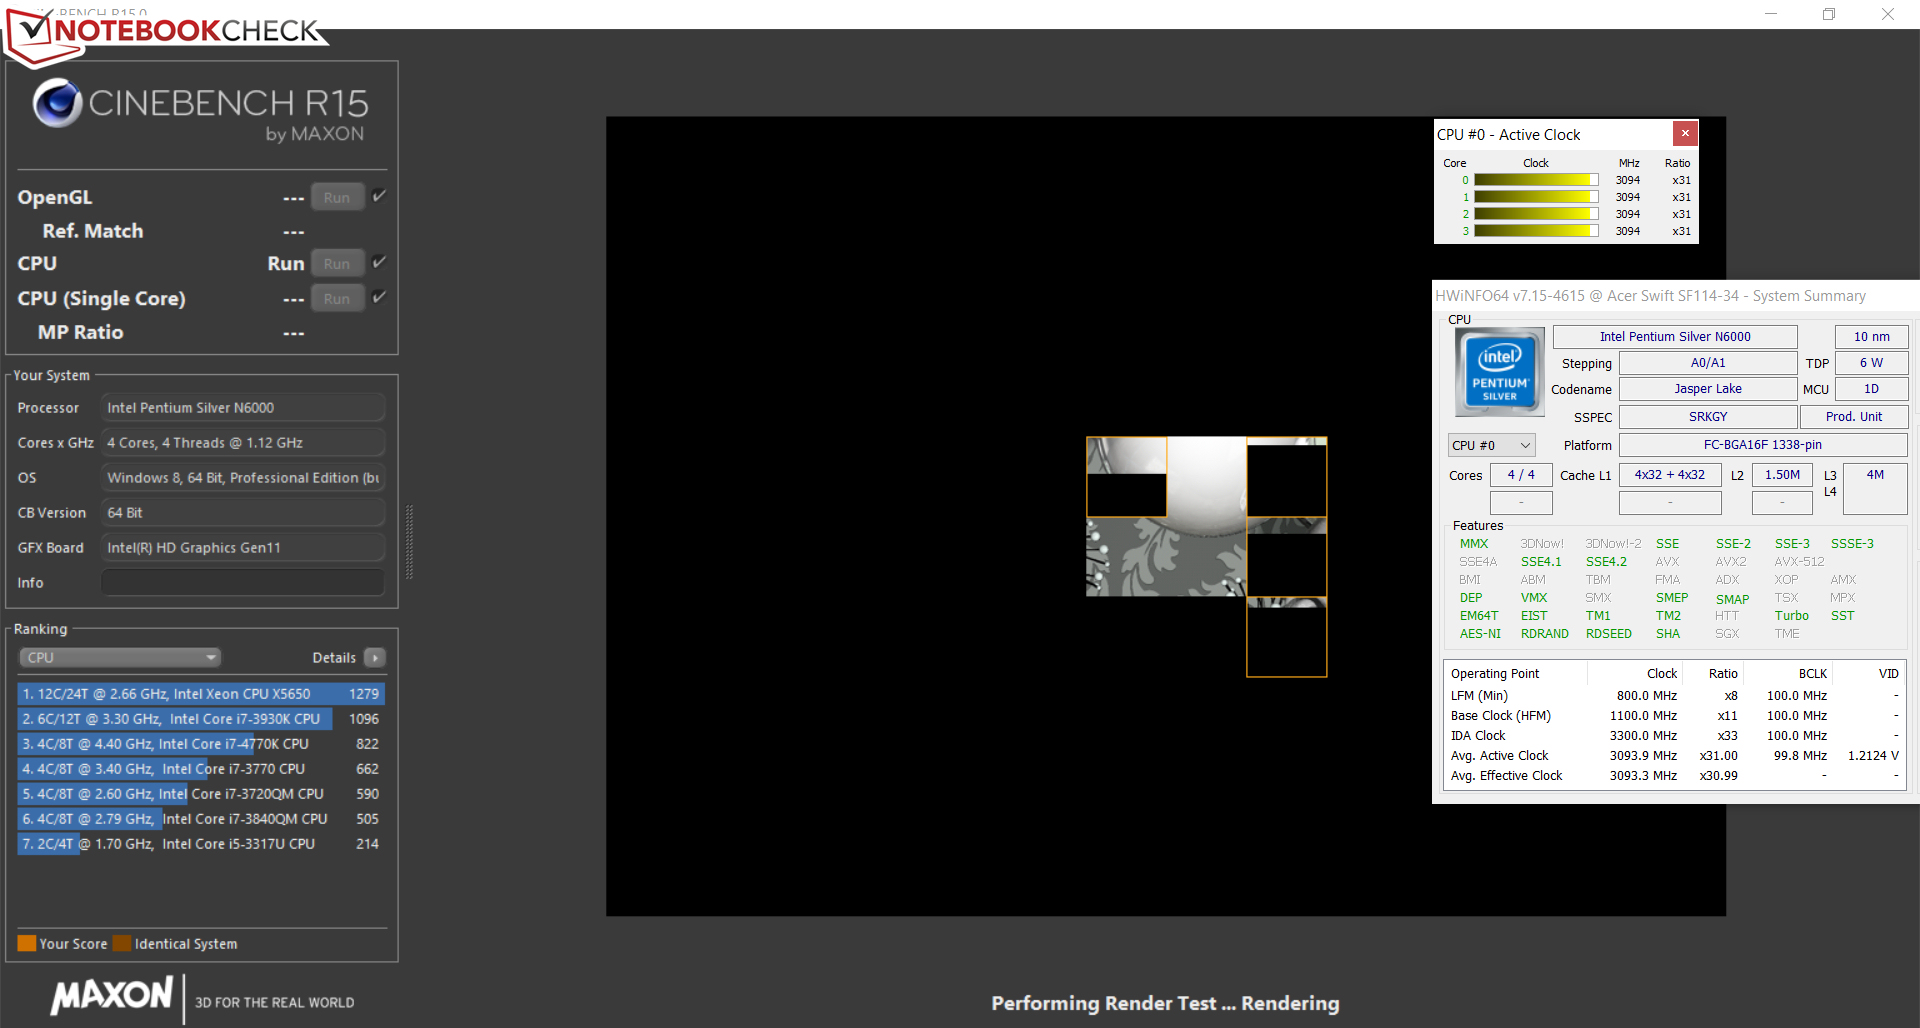
Task: Click the Stepping value A0/A1
Action: click(x=1708, y=363)
